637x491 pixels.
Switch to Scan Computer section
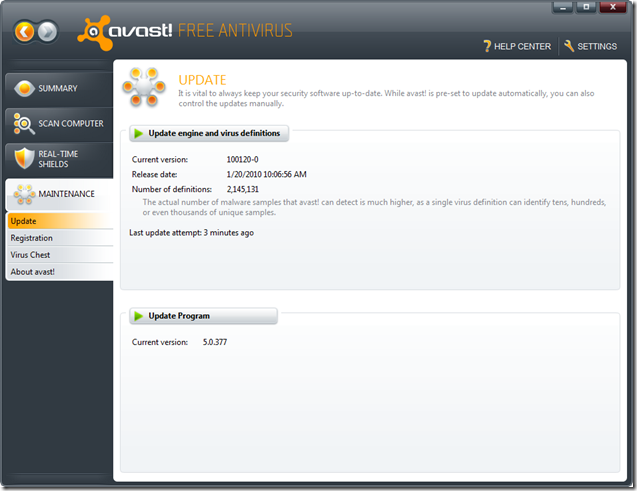59,123
